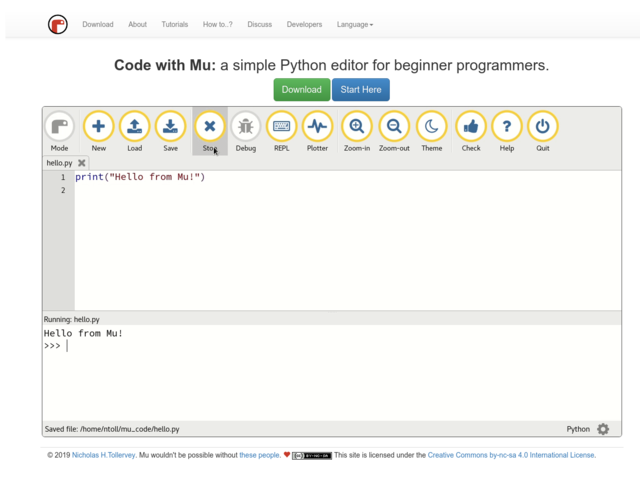
Task: Expand the Language dropdown
Action: coord(355,24)
